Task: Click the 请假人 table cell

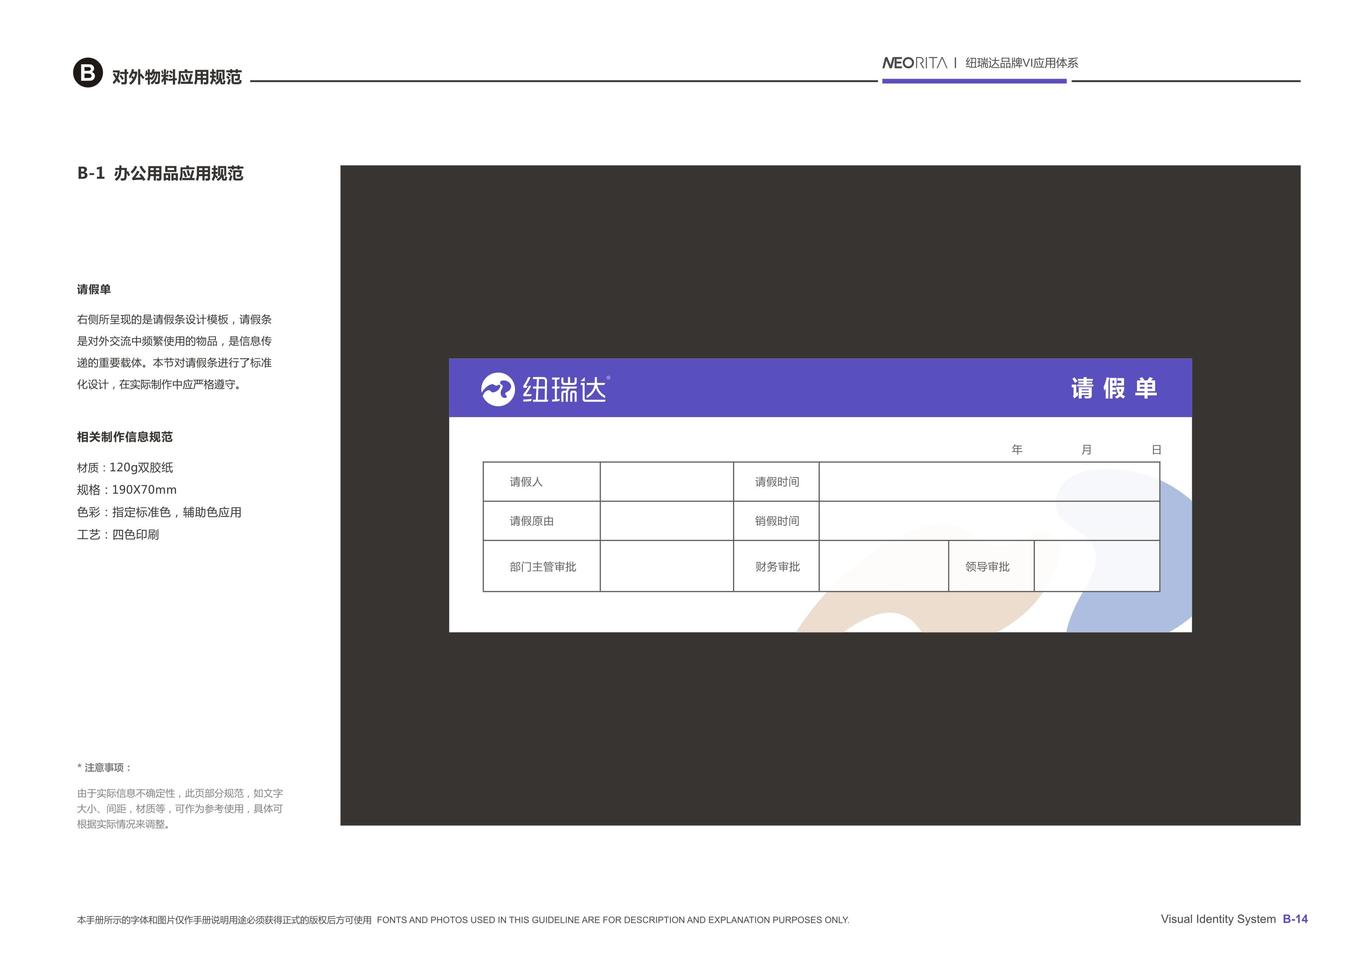Action: (542, 482)
